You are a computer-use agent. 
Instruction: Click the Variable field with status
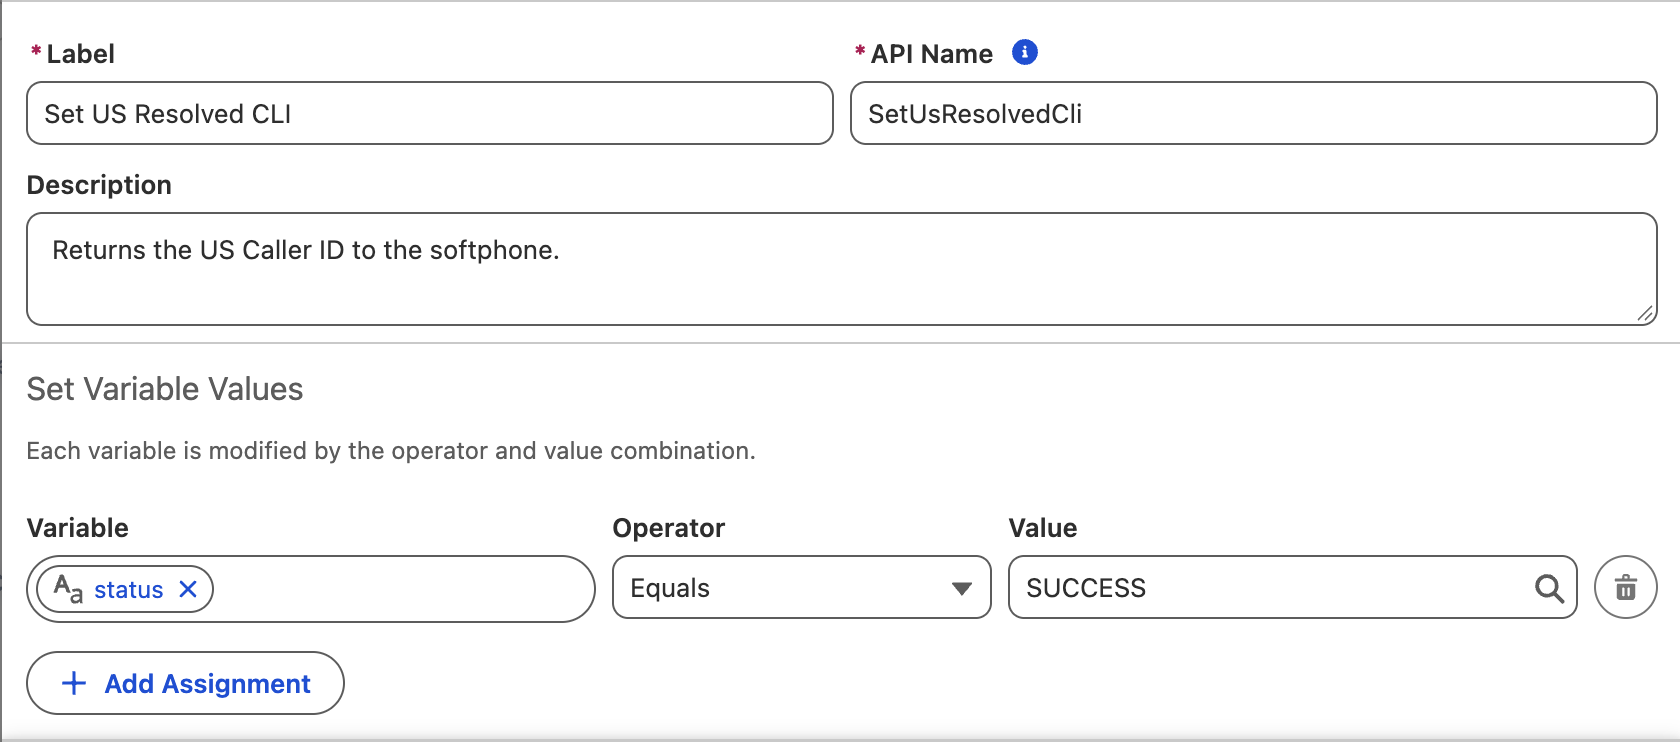point(311,589)
